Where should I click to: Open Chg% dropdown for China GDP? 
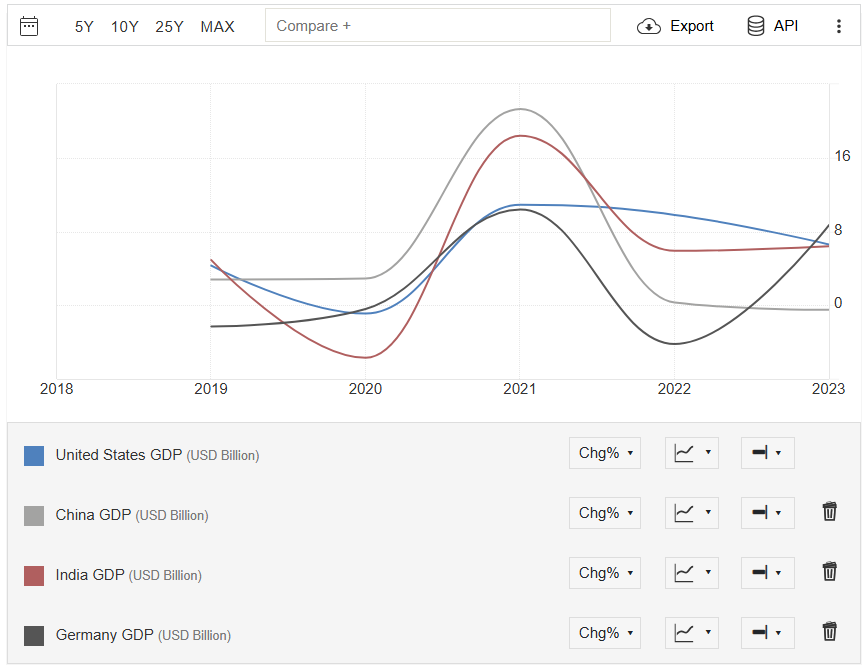tap(605, 513)
